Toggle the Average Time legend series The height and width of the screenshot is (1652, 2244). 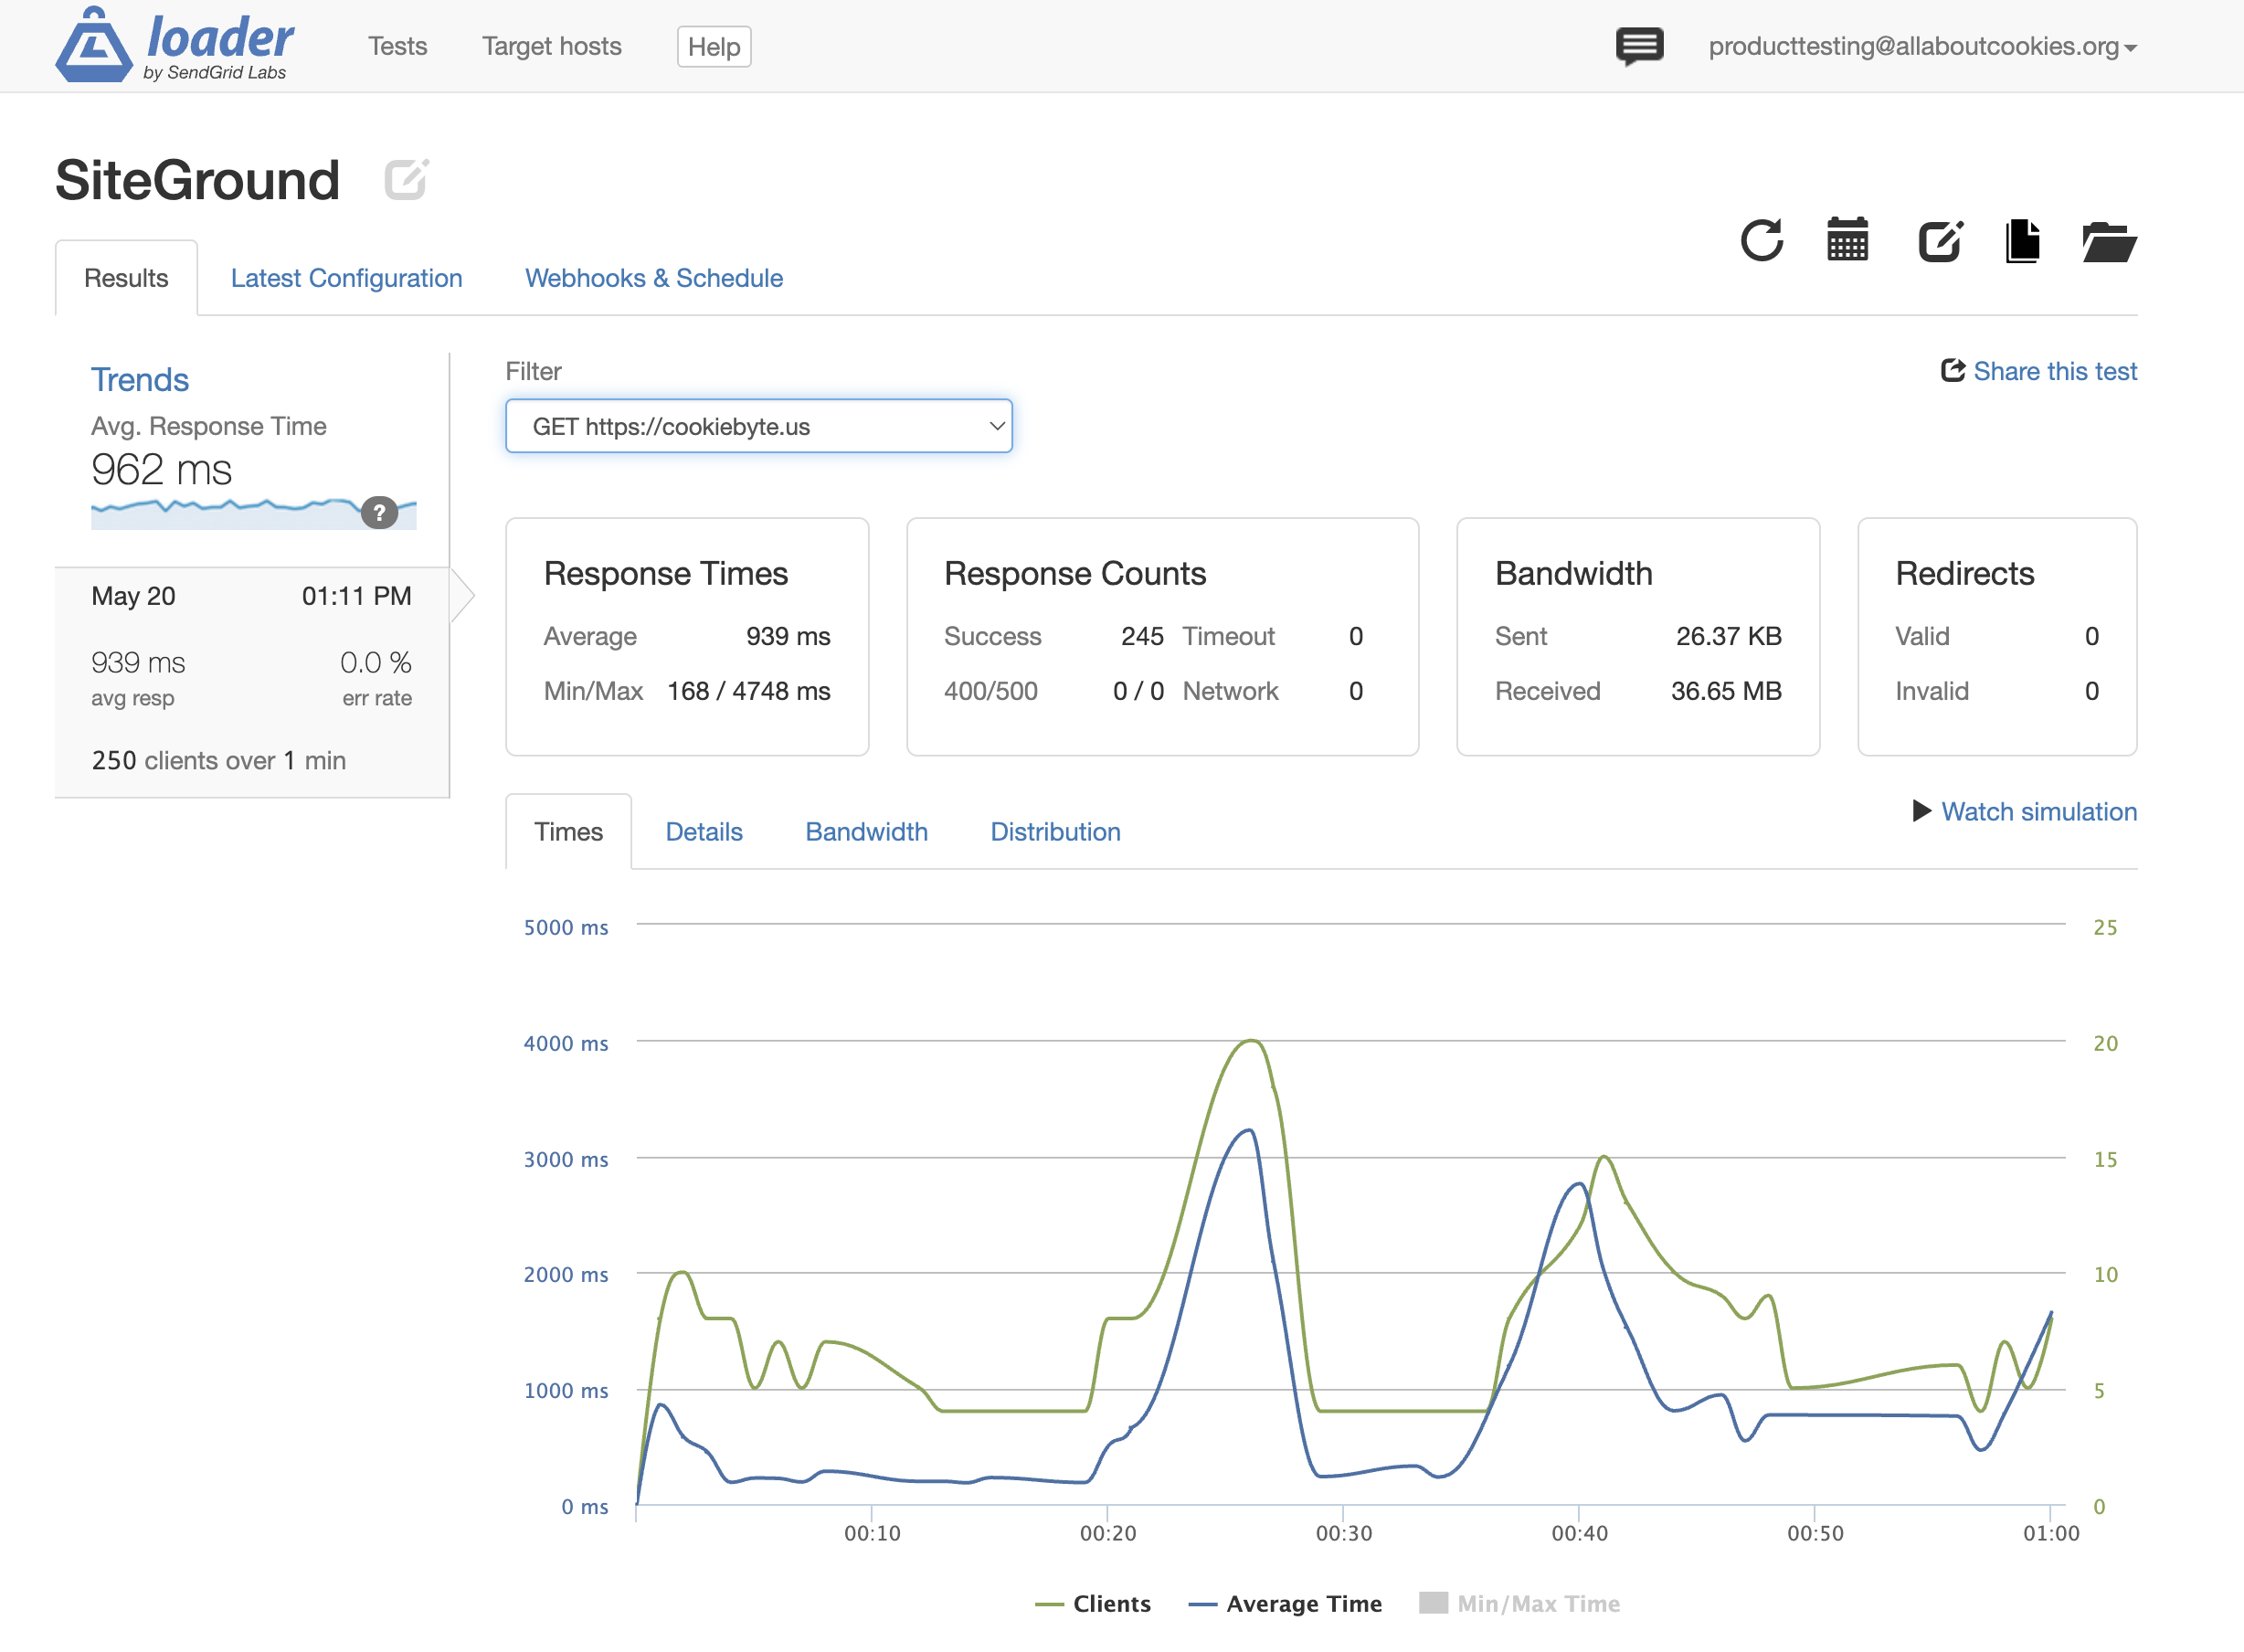pyautogui.click(x=1285, y=1604)
